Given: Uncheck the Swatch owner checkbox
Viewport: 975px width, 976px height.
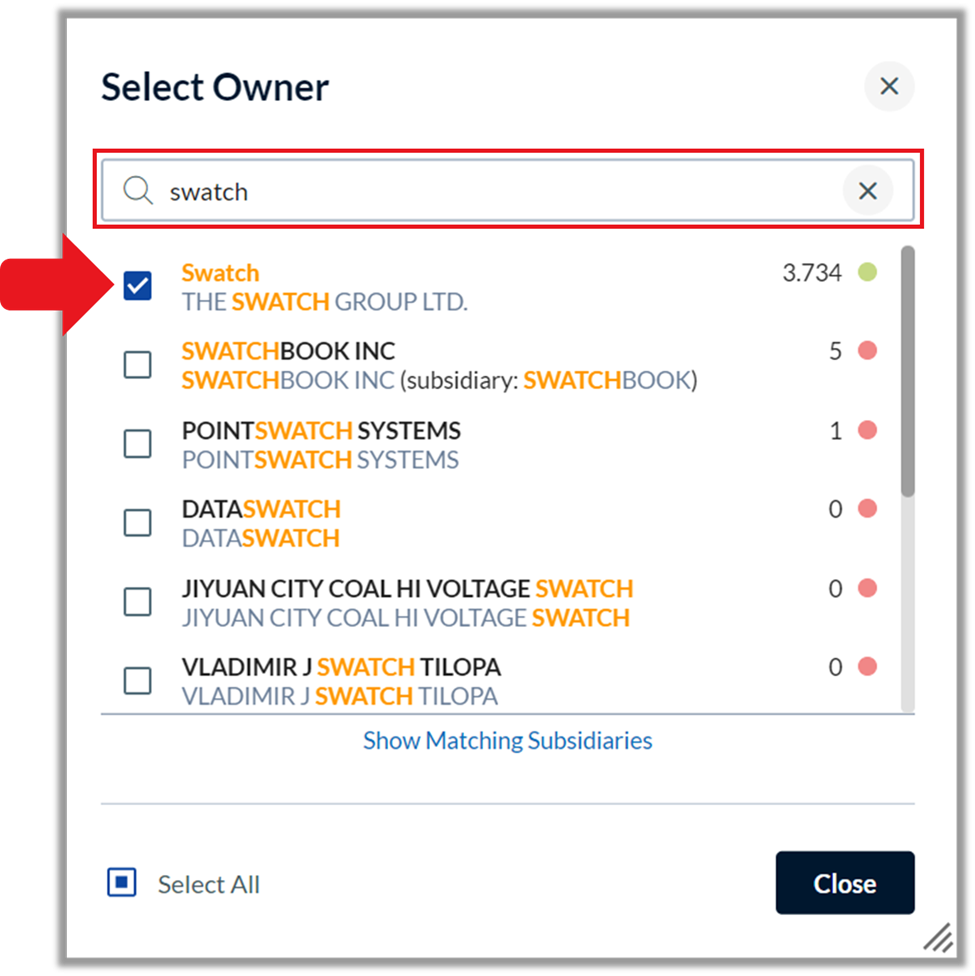Looking at the screenshot, I should coord(138,286).
